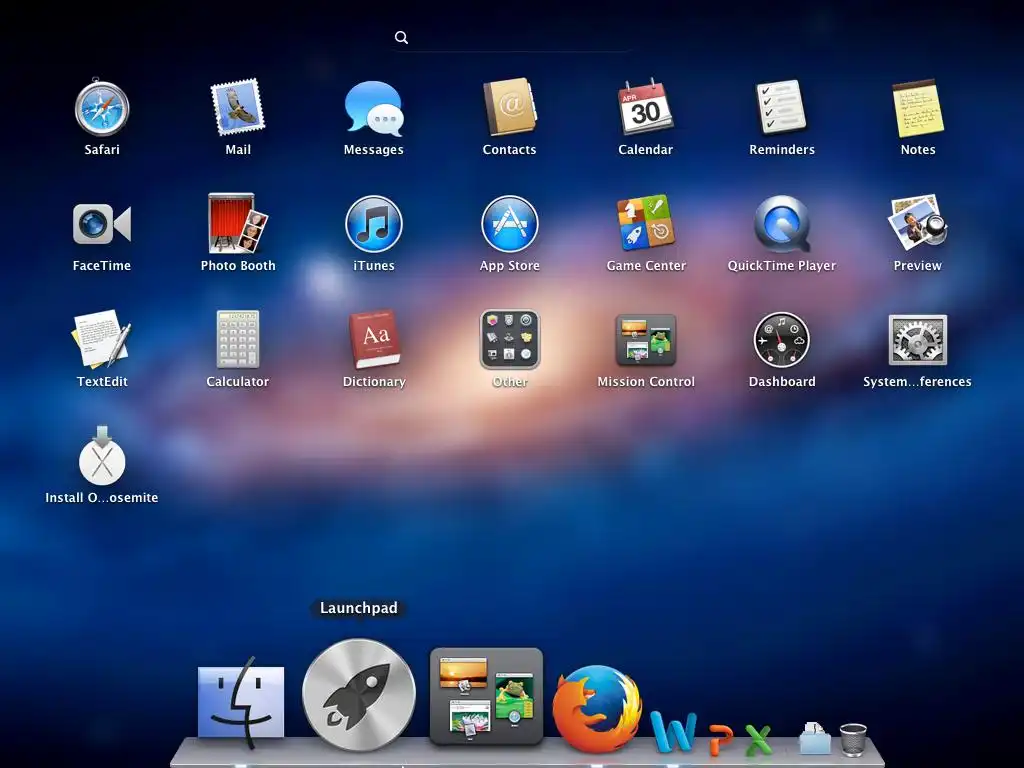Viewport: 1024px width, 768px height.
Task: Click the Launchpad search field
Action: pyautogui.click(x=513, y=38)
